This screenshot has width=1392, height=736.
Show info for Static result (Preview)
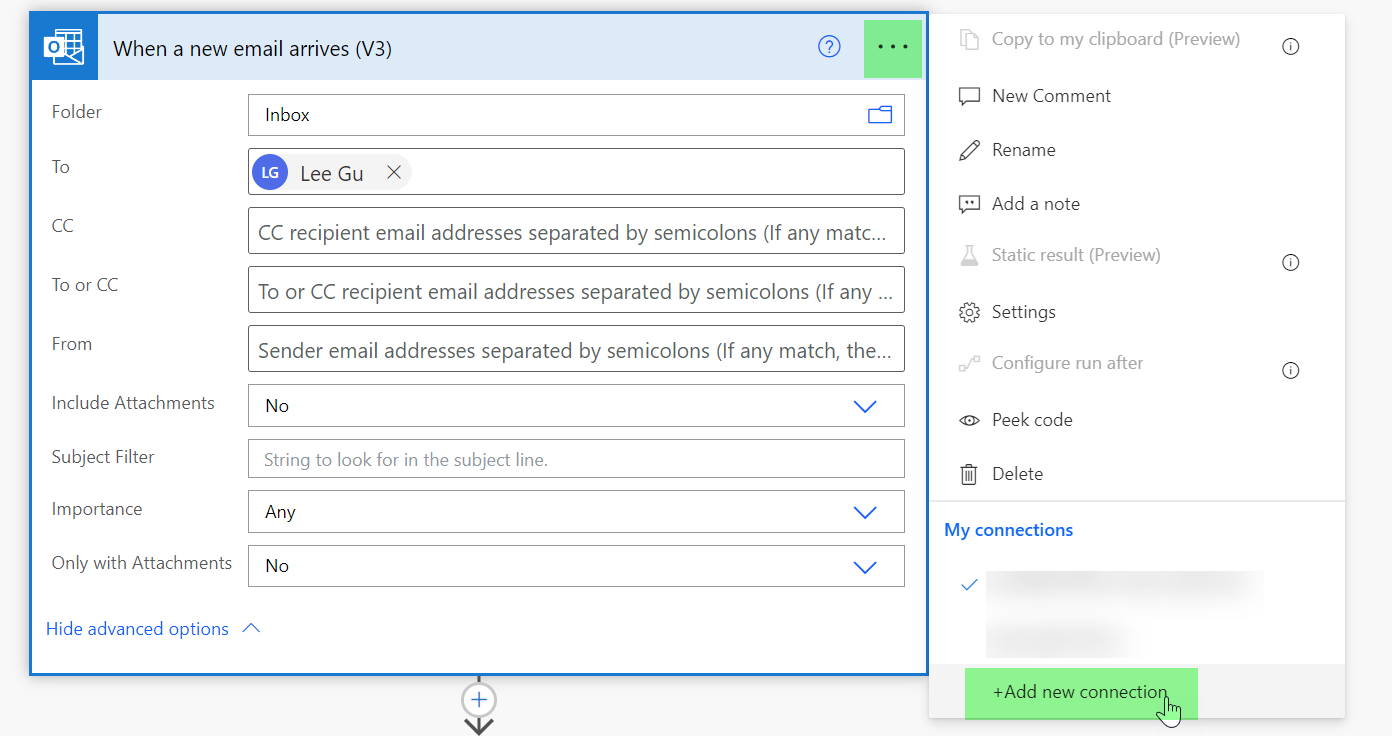(1291, 262)
